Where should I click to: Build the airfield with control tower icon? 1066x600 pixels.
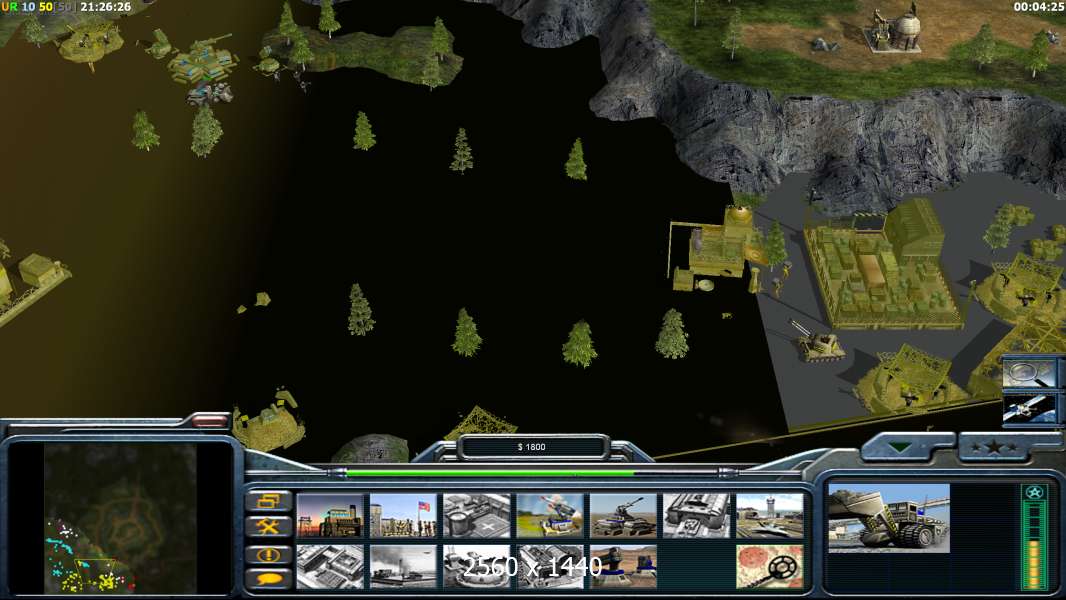(x=770, y=515)
